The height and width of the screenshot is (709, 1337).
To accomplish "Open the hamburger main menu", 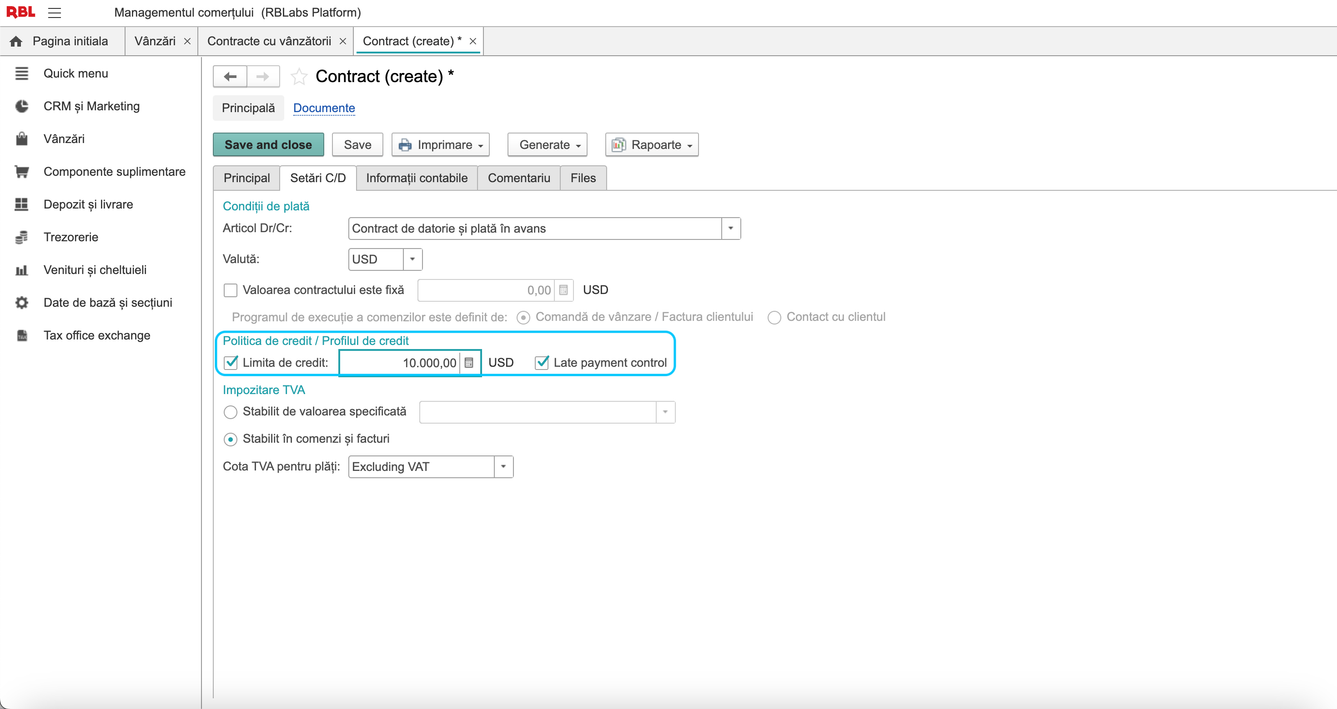I will (55, 13).
